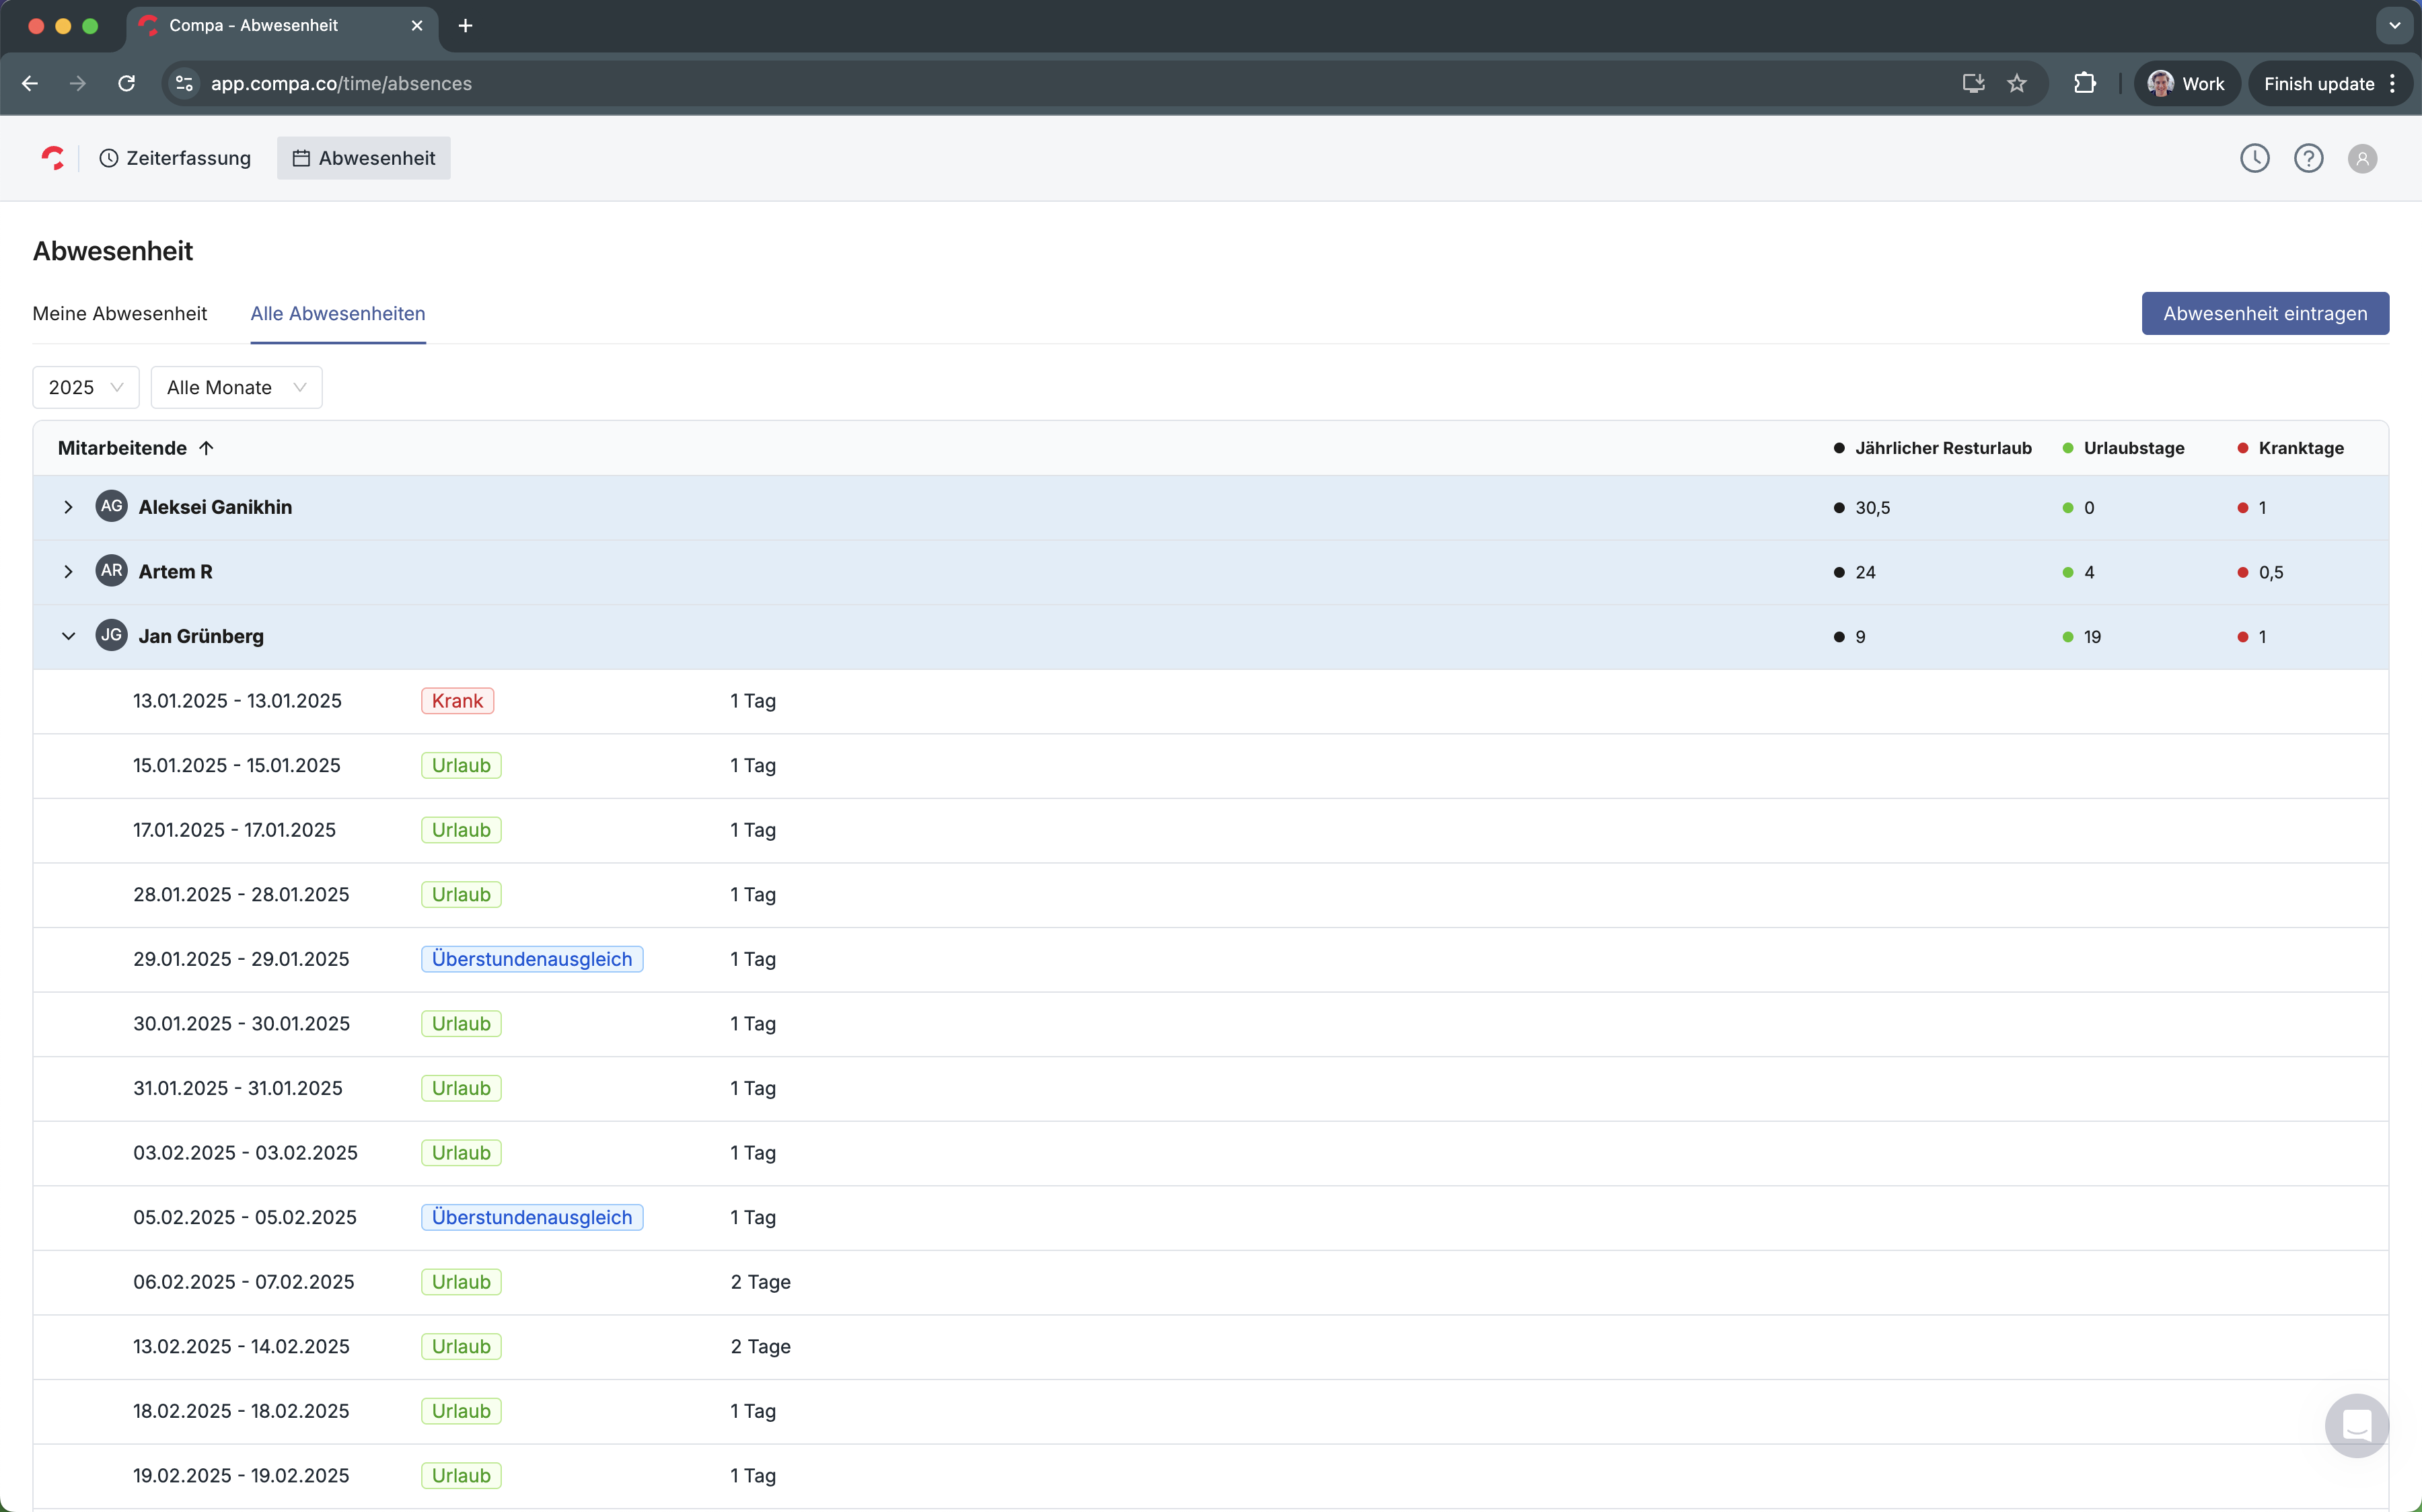Open the help question mark icon
The height and width of the screenshot is (1512, 2422).
point(2308,158)
